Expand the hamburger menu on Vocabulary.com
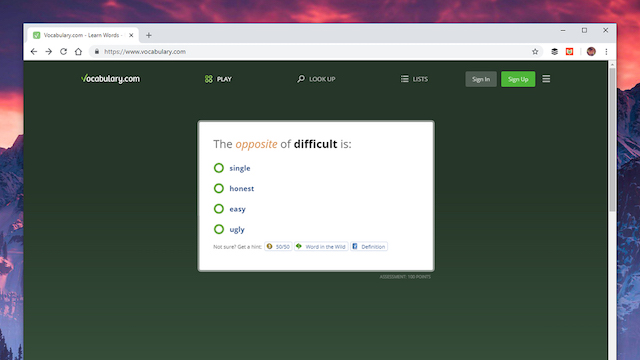 [x=546, y=79]
